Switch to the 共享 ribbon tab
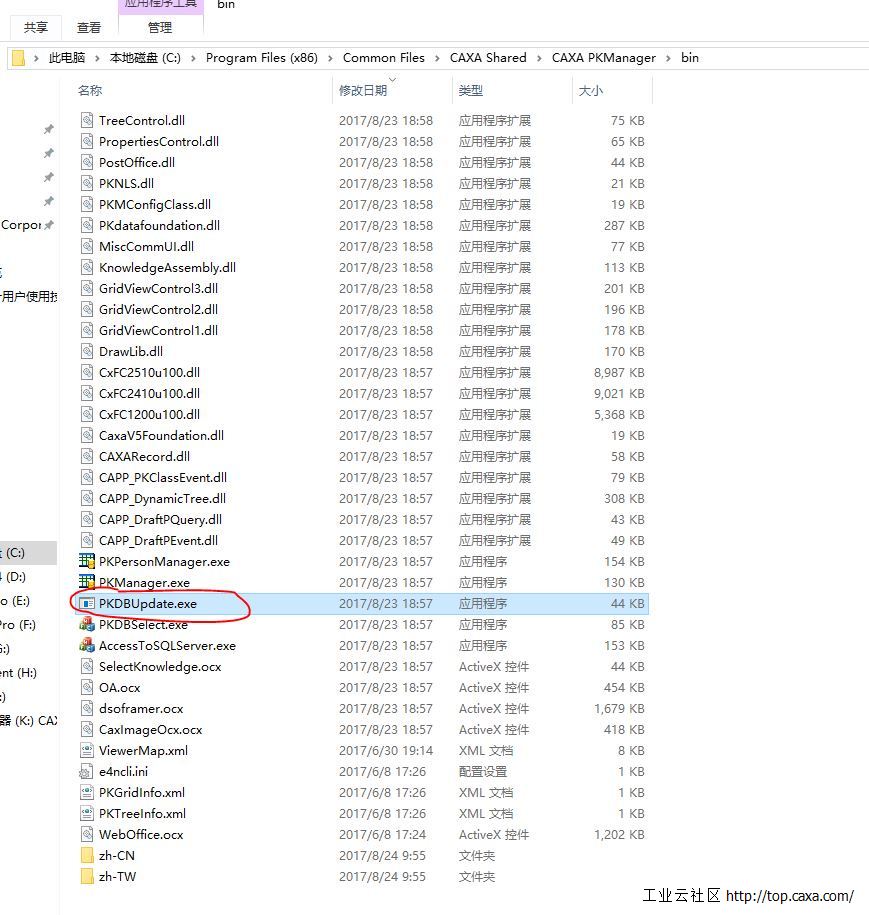Screen dimensions: 869x915 click(x=36, y=28)
